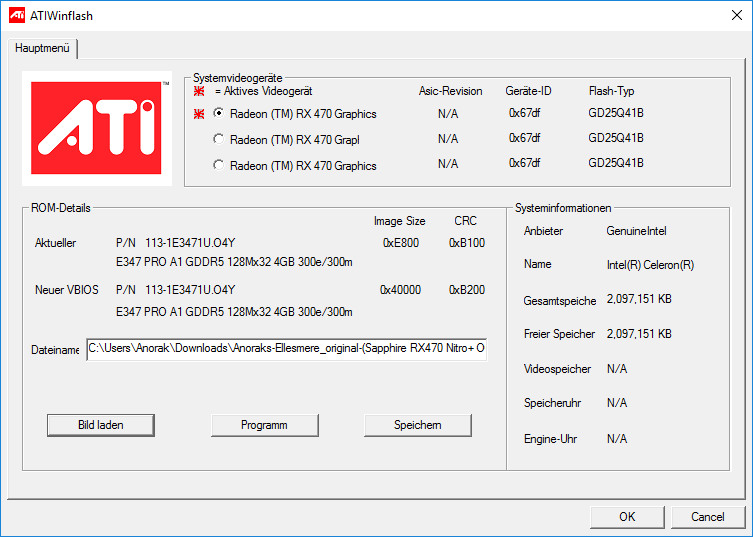The image size is (753, 537).
Task: Save the ROM with the Speichern button
Action: (417, 425)
